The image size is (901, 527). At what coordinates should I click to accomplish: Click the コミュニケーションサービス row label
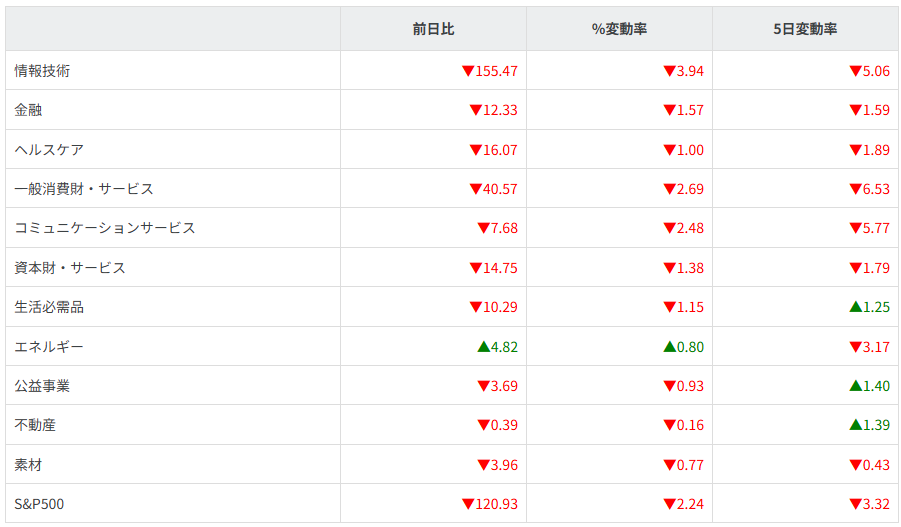pyautogui.click(x=105, y=228)
